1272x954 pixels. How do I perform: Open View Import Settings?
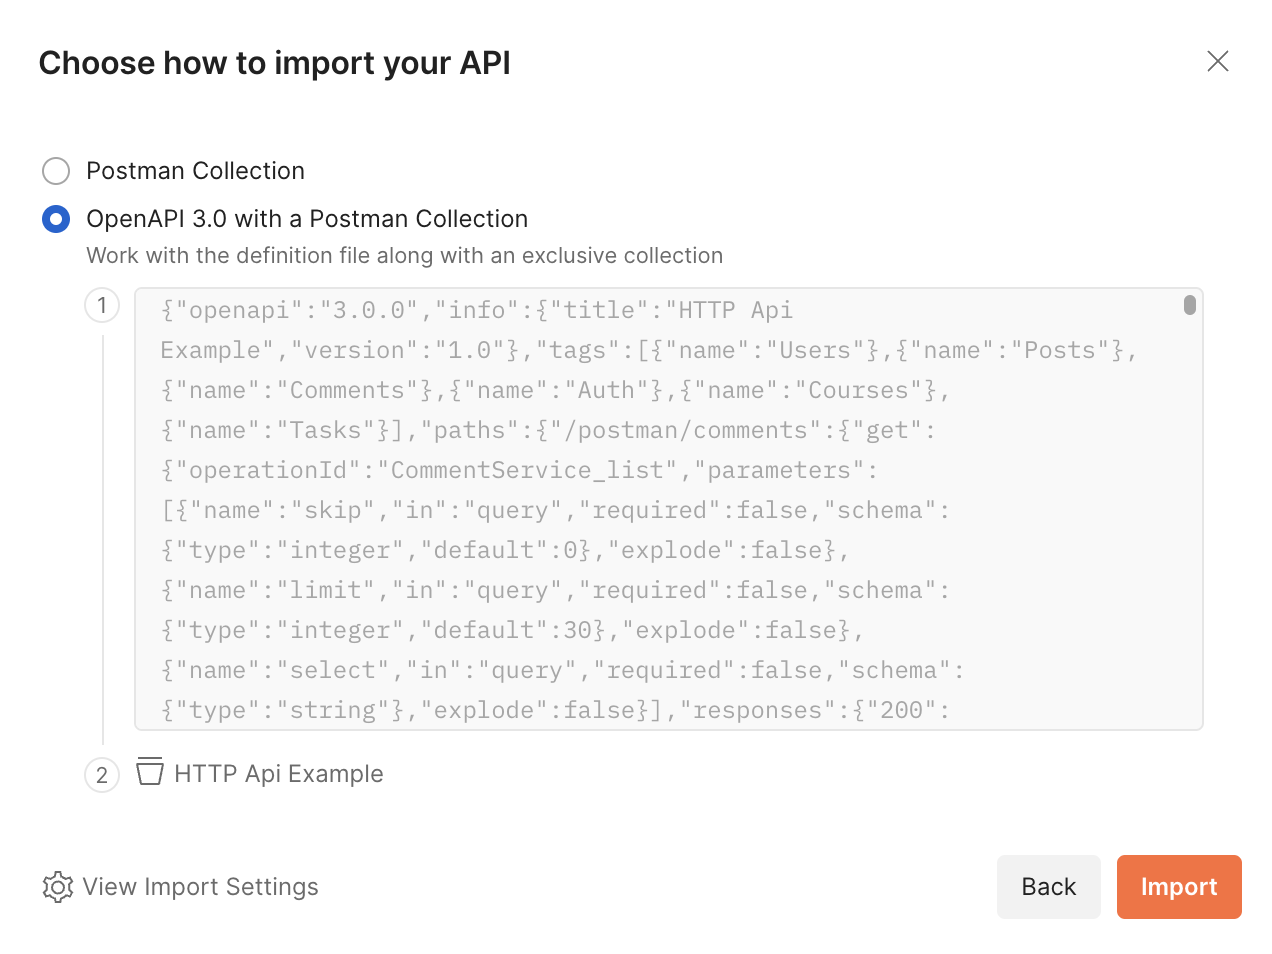200,887
